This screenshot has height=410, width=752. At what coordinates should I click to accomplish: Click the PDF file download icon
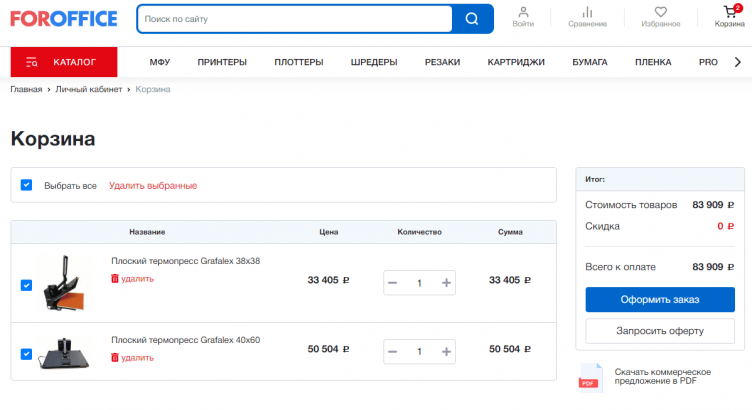click(x=590, y=377)
